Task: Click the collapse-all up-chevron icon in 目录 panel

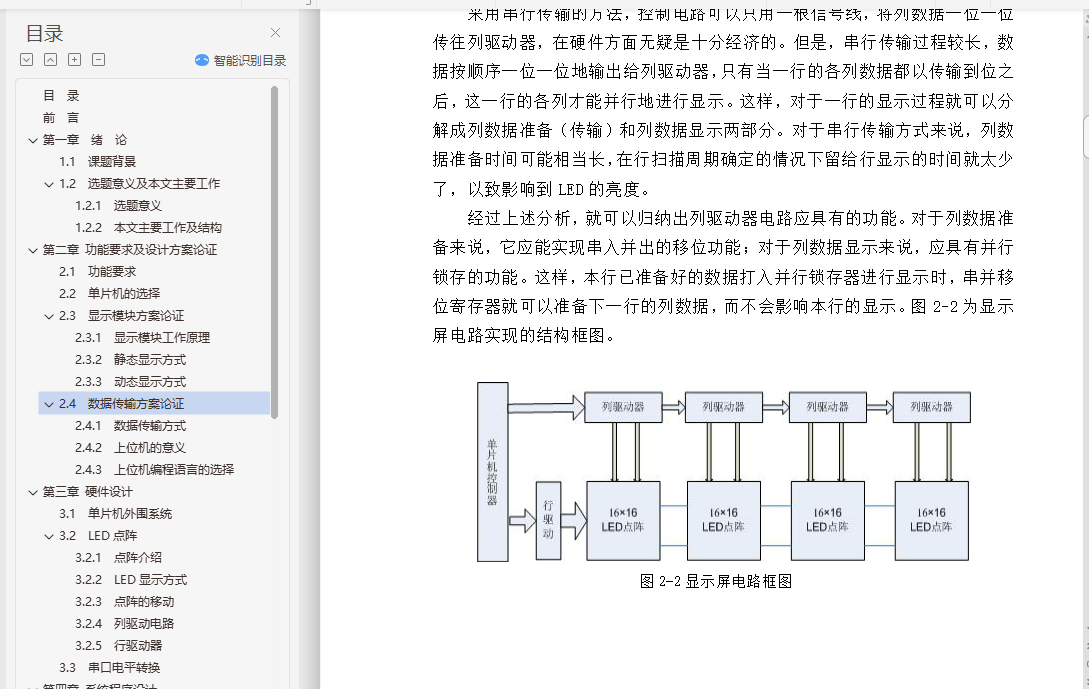Action: (x=51, y=60)
